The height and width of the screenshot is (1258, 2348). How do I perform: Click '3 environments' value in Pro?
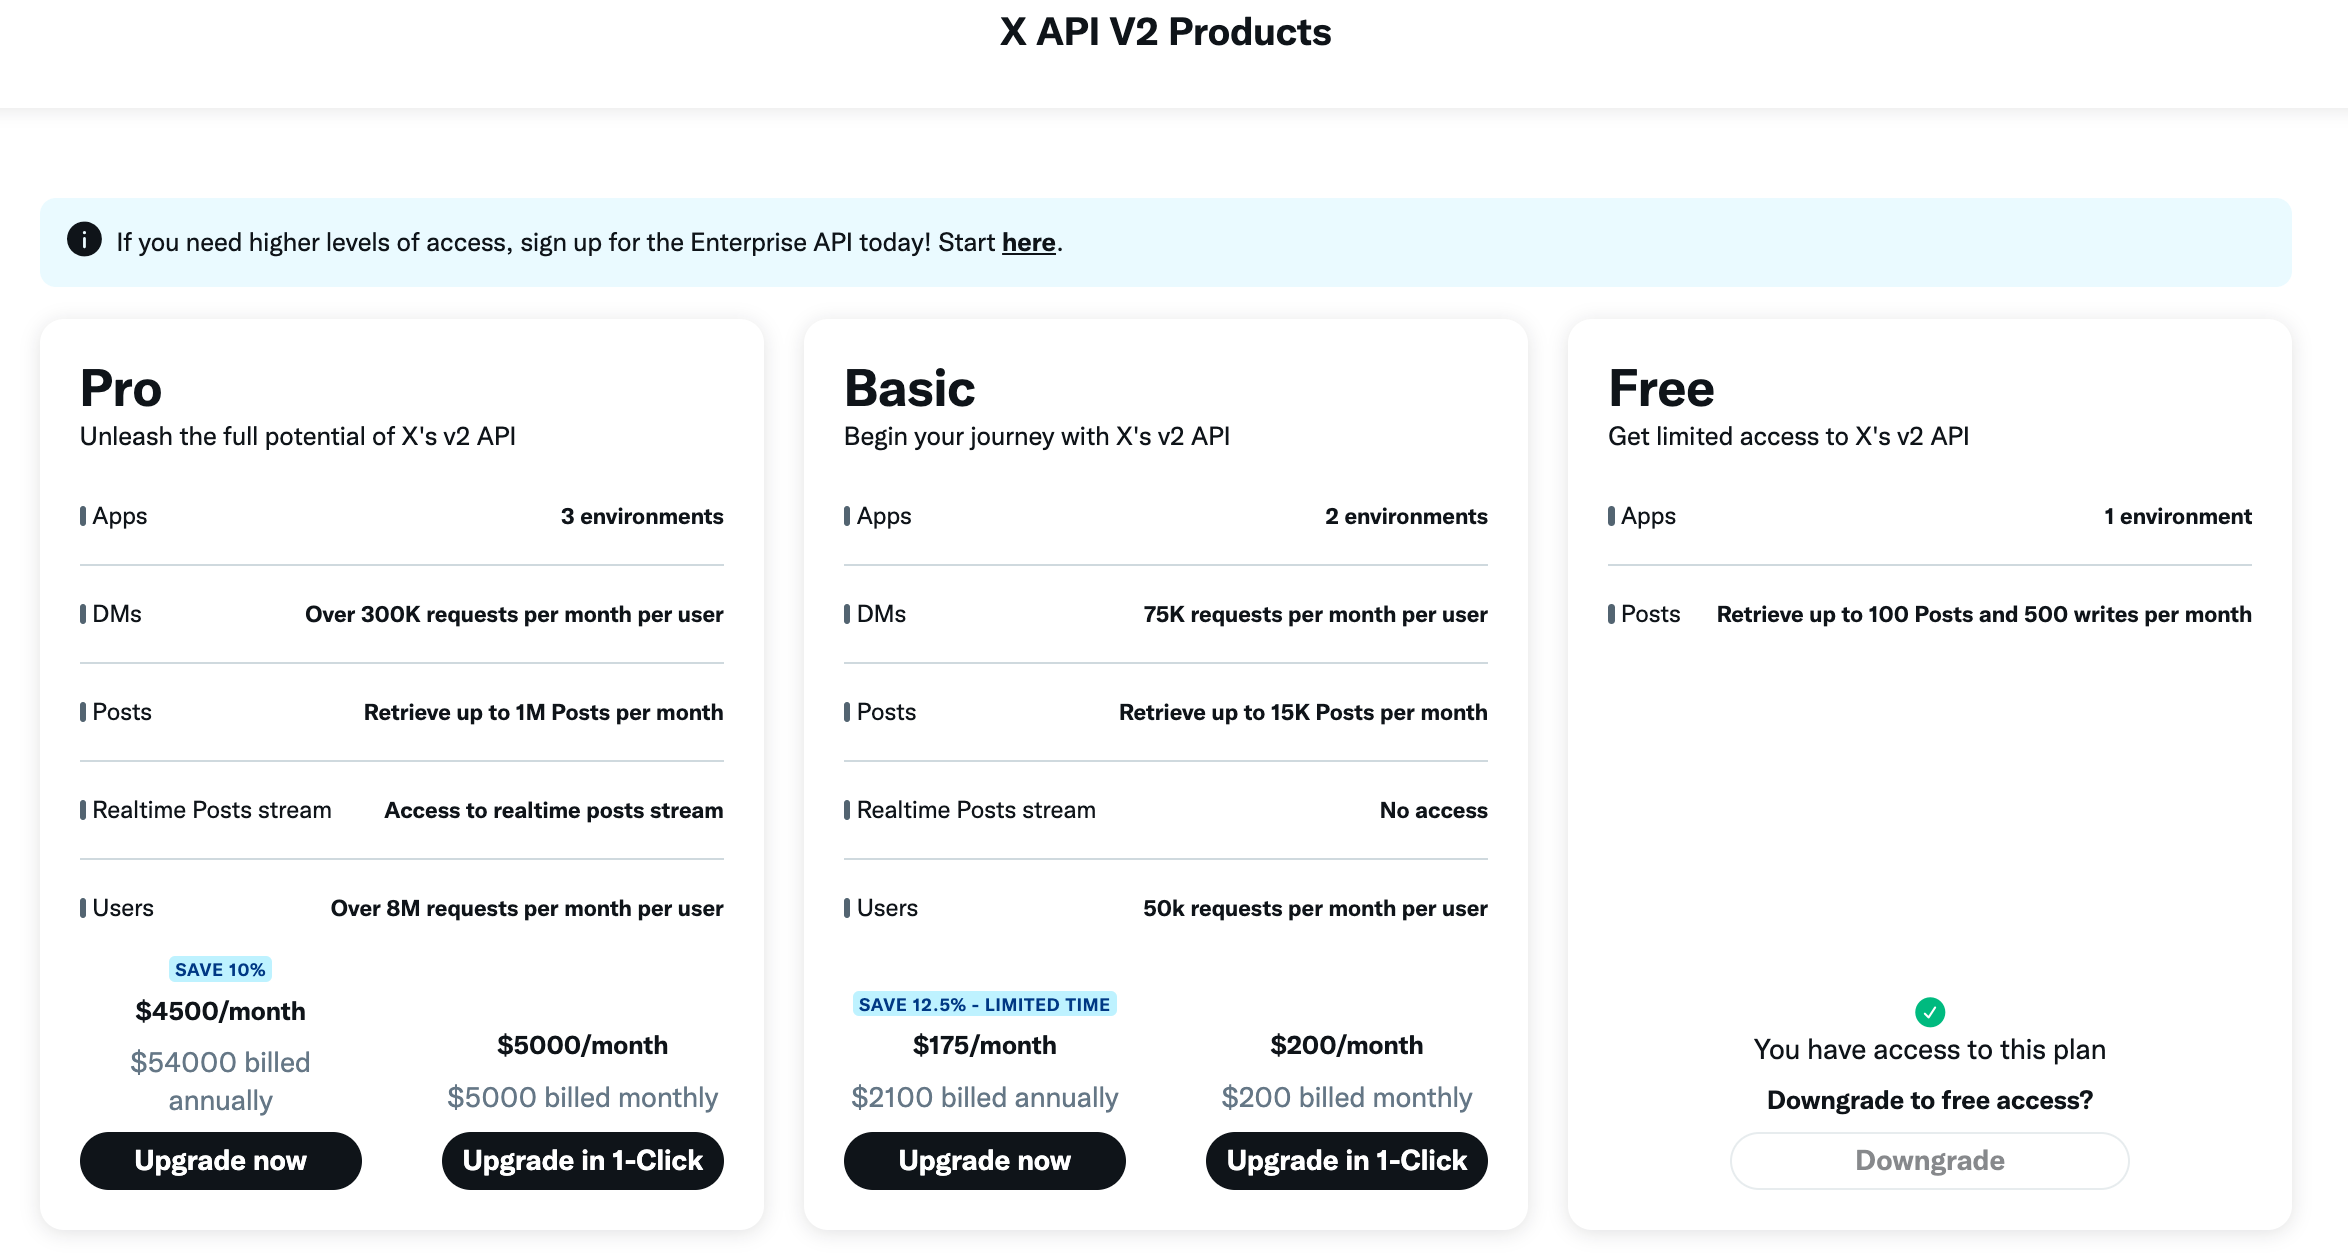pos(642,516)
